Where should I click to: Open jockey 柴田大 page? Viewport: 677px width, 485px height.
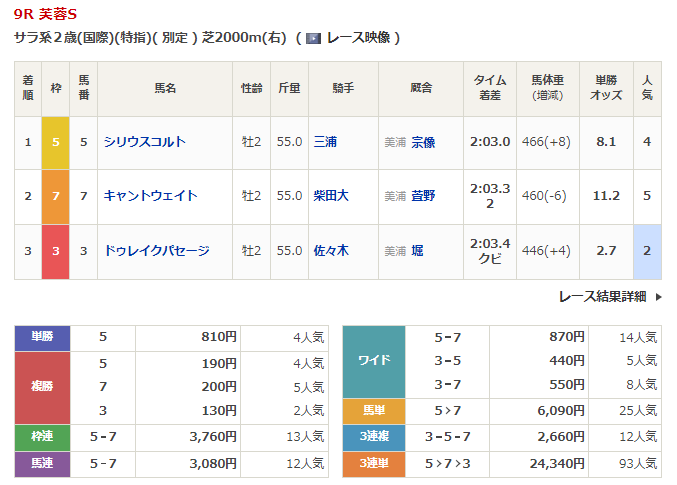(x=331, y=196)
